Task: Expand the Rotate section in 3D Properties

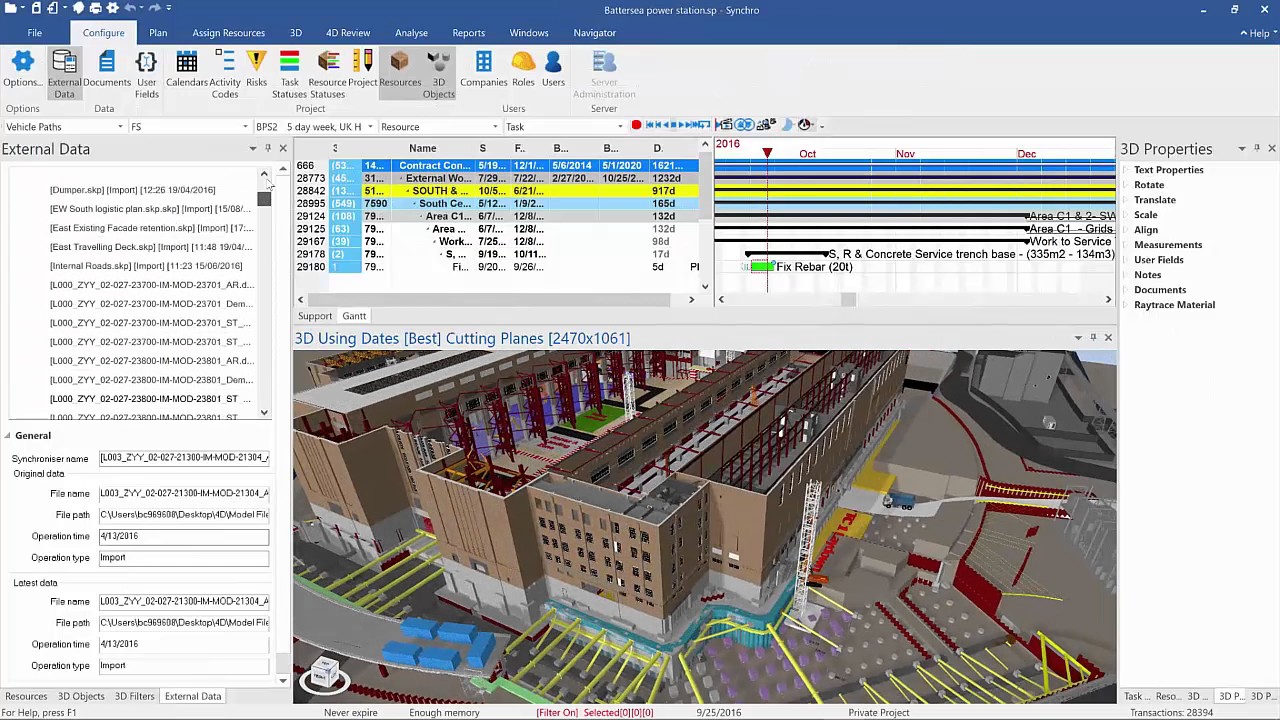Action: (x=1148, y=185)
